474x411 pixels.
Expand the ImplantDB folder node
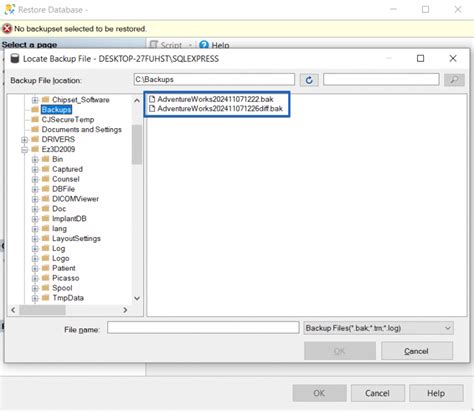click(x=35, y=219)
